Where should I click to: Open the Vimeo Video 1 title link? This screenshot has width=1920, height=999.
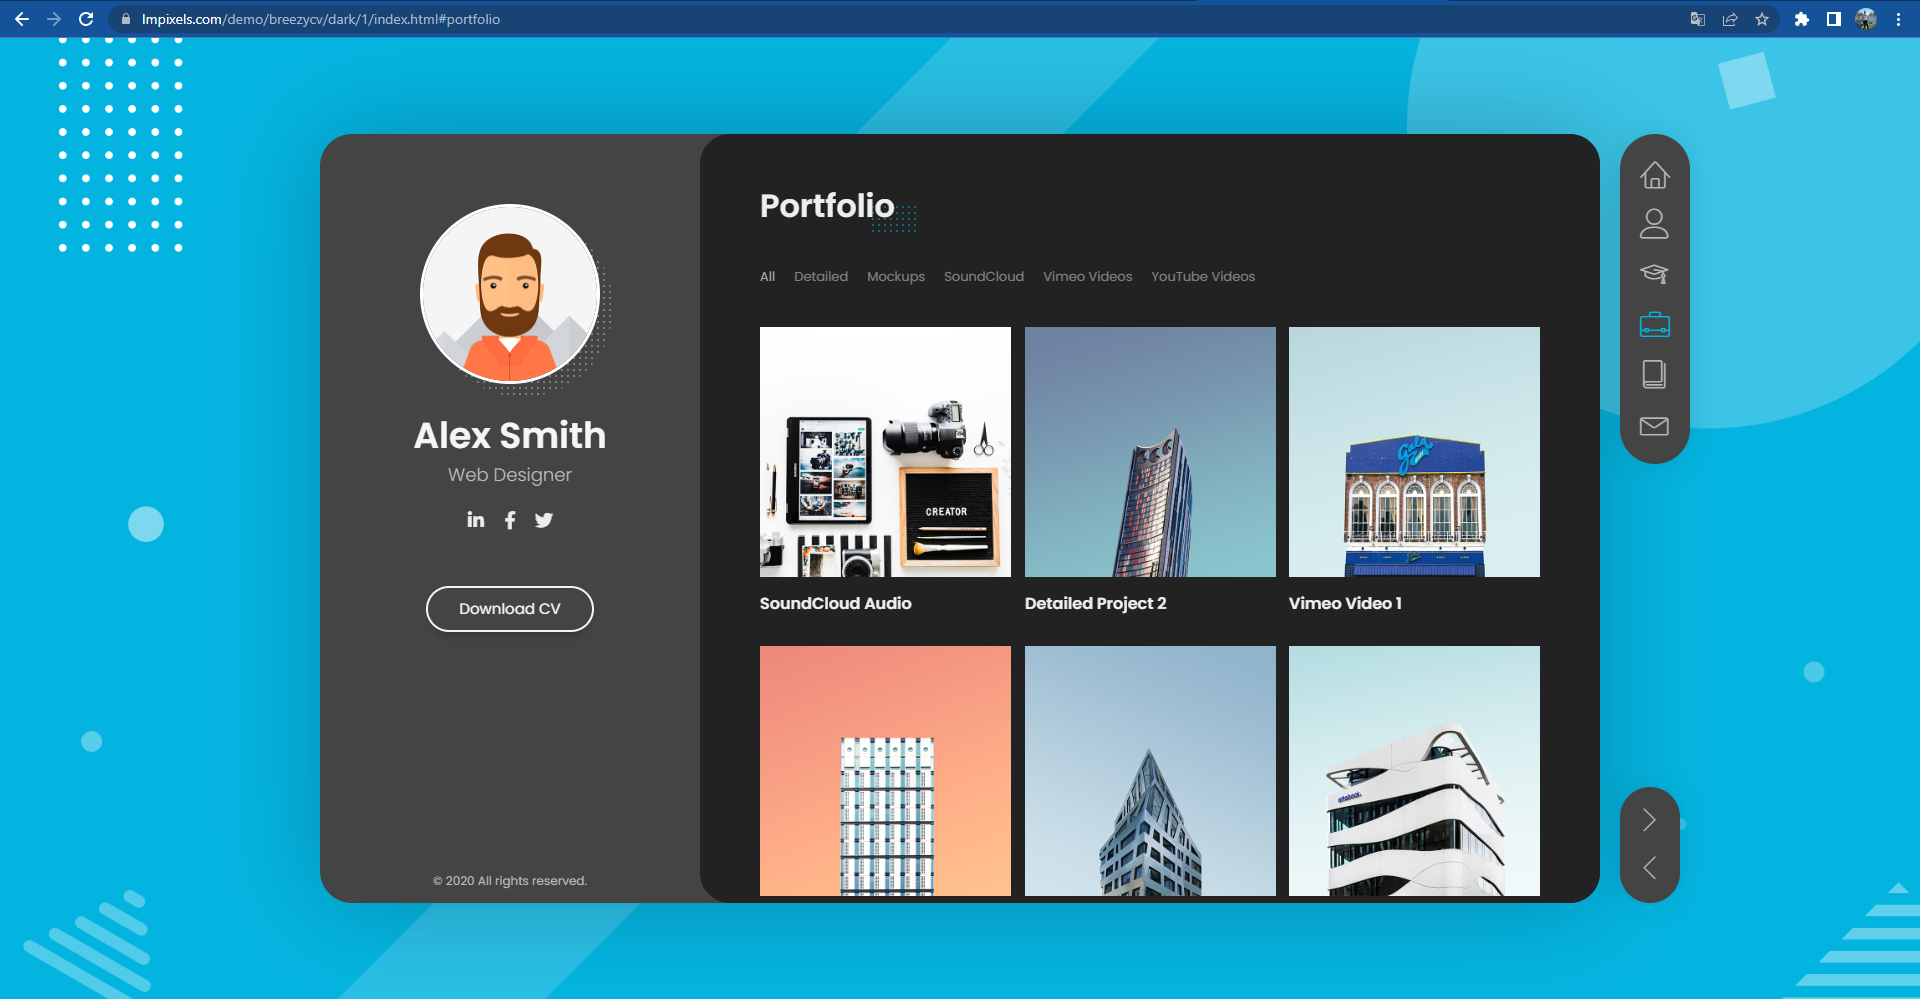(x=1345, y=603)
